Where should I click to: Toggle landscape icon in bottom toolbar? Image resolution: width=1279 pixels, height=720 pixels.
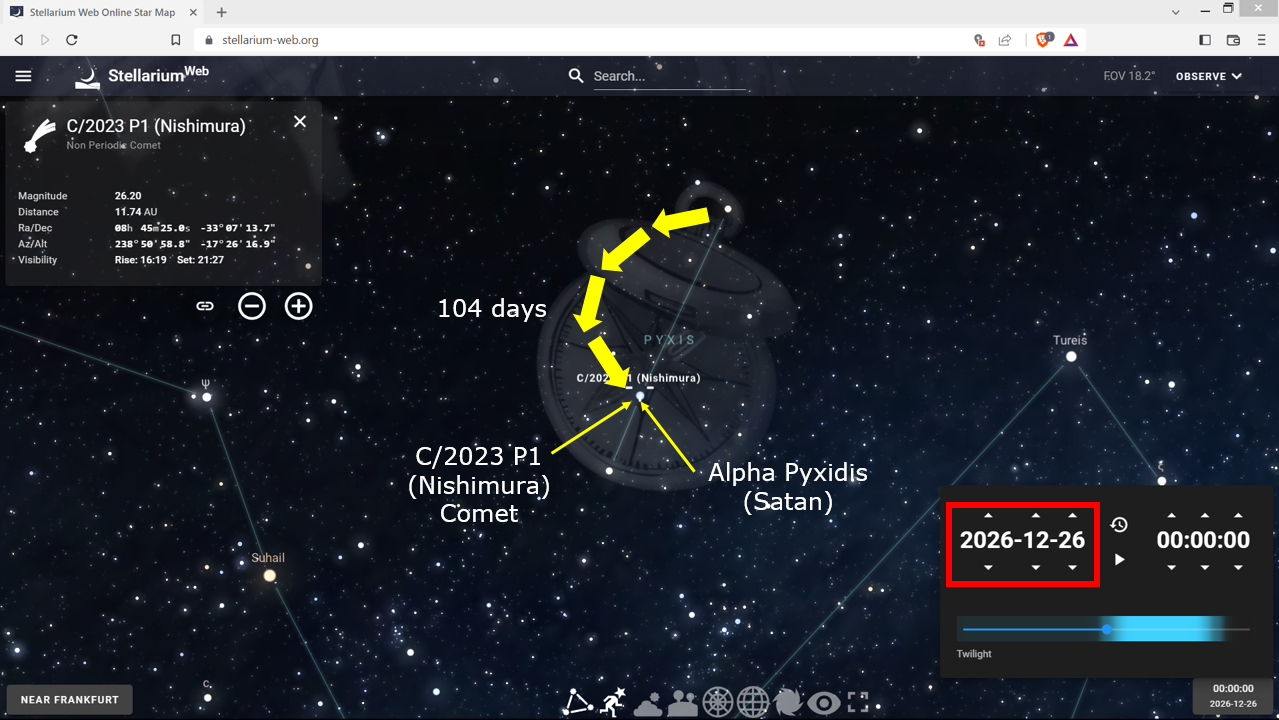click(683, 703)
